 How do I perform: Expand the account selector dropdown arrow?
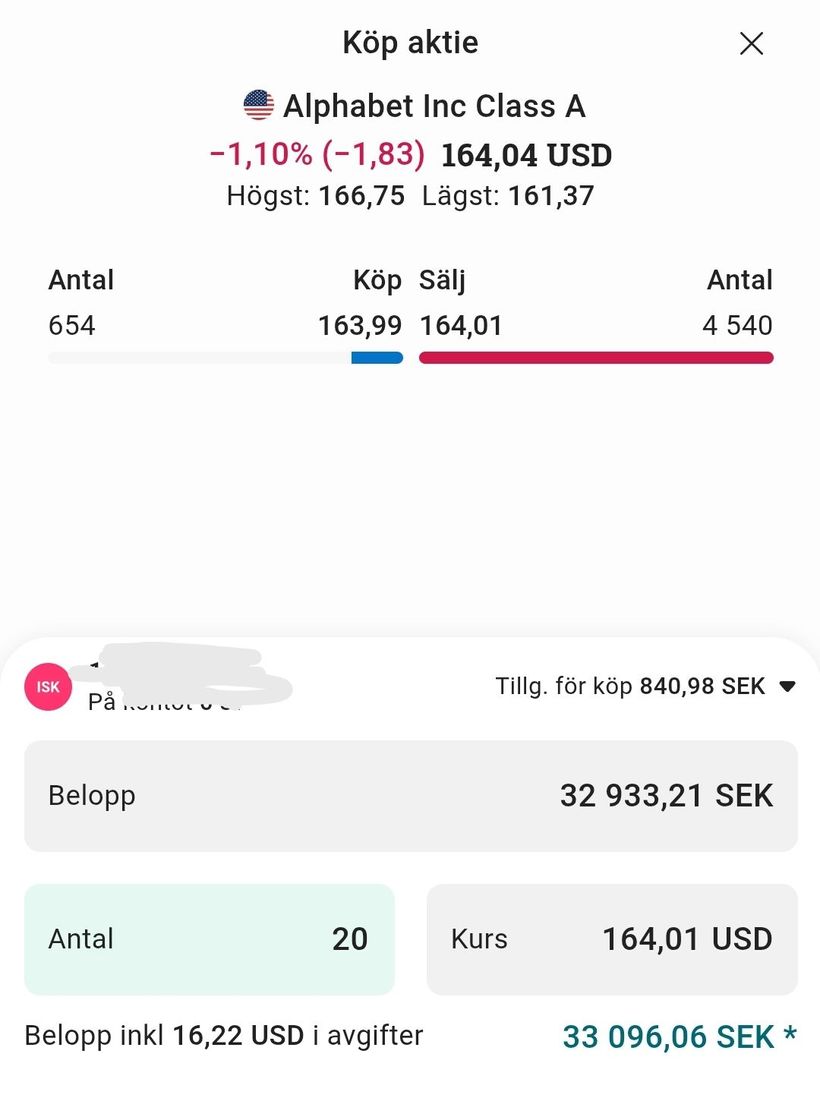coord(787,687)
